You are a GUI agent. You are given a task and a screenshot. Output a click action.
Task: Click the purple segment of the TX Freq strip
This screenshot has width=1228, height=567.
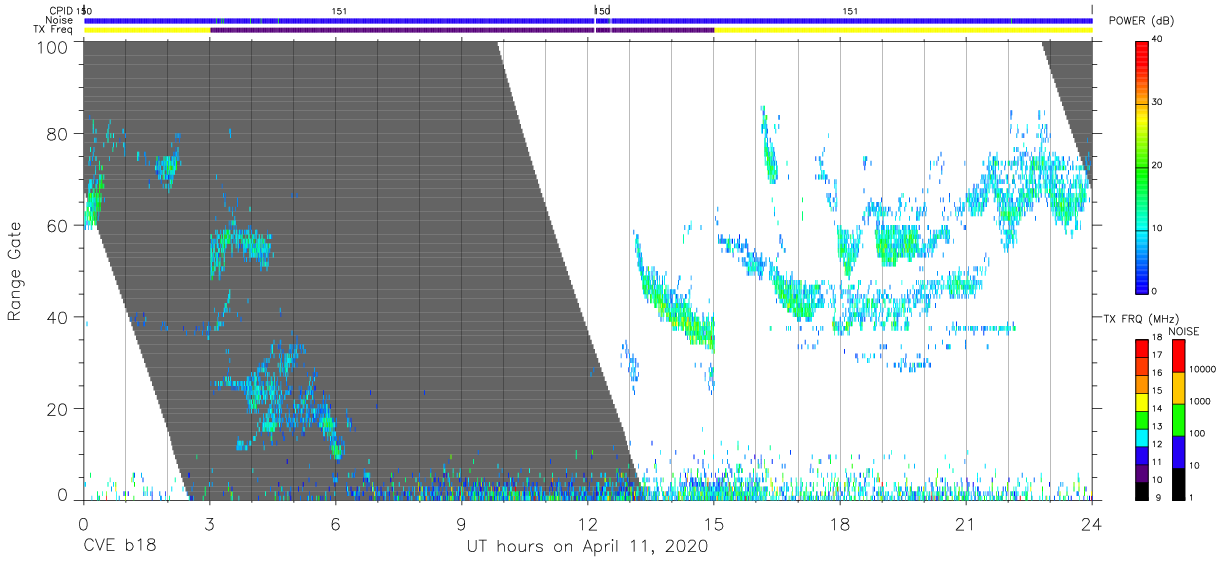click(x=462, y=30)
